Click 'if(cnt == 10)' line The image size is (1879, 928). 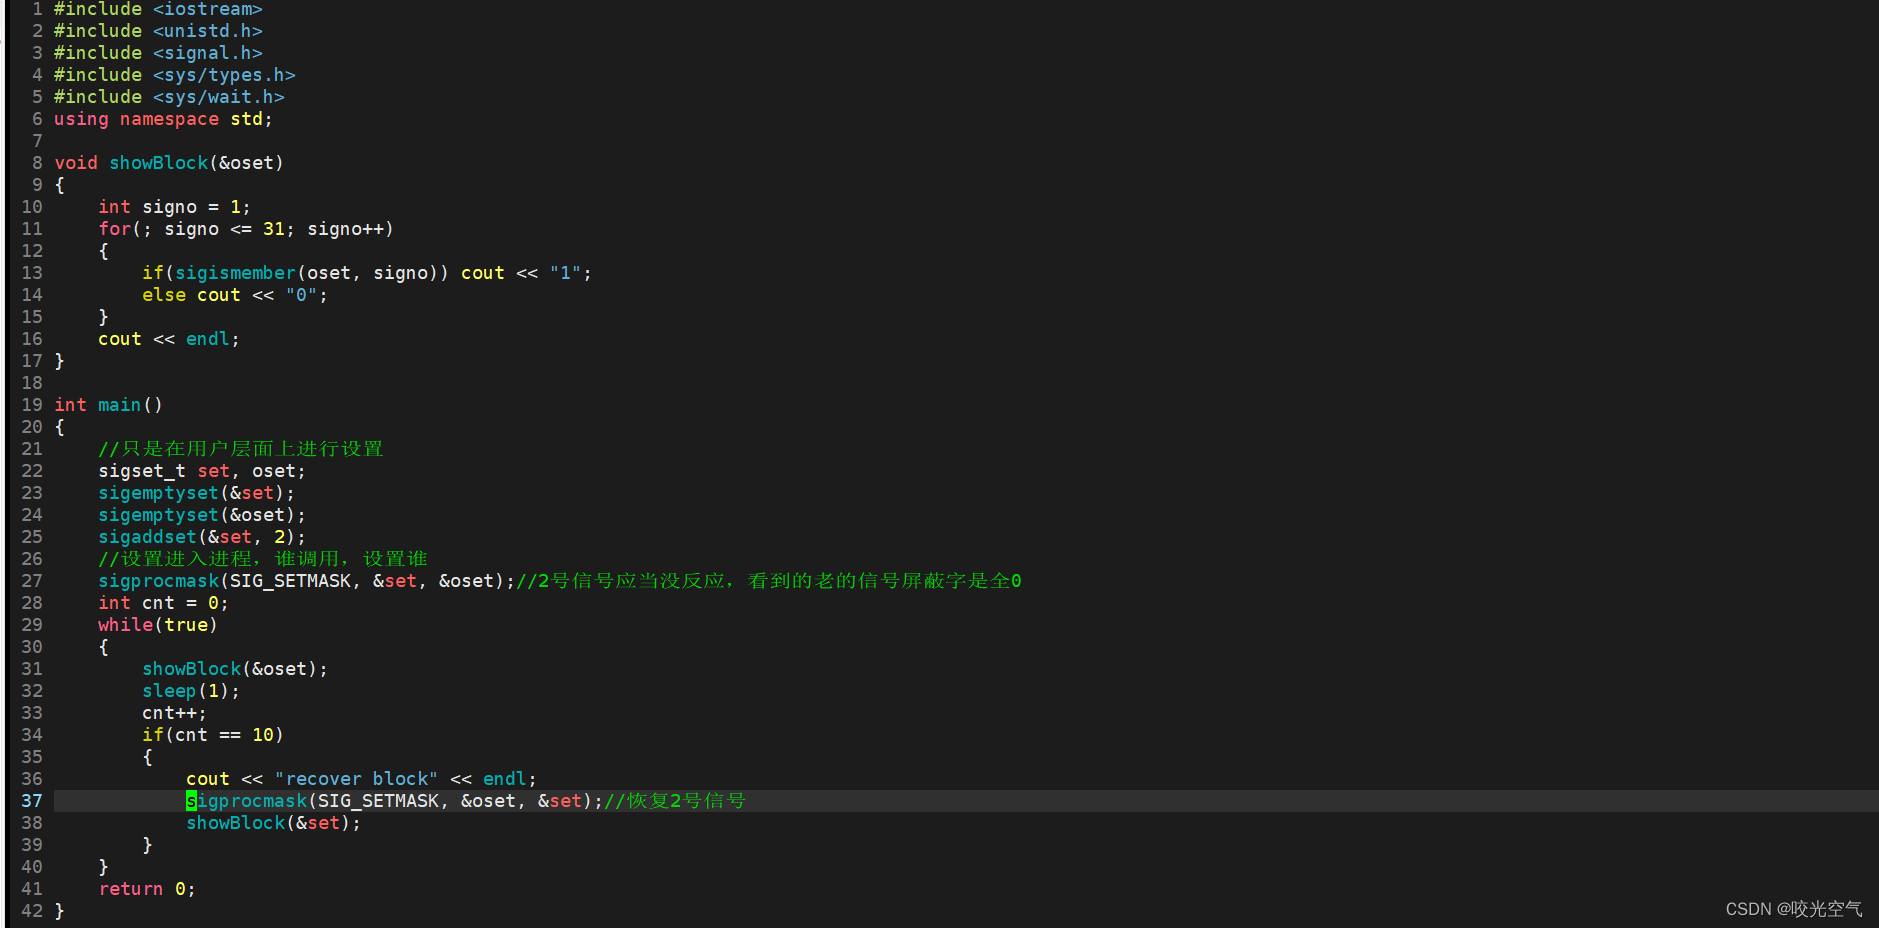click(213, 735)
